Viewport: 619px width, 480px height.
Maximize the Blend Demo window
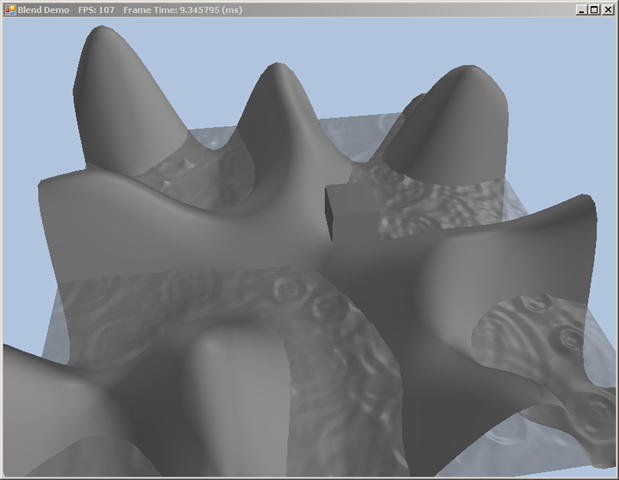click(x=594, y=10)
